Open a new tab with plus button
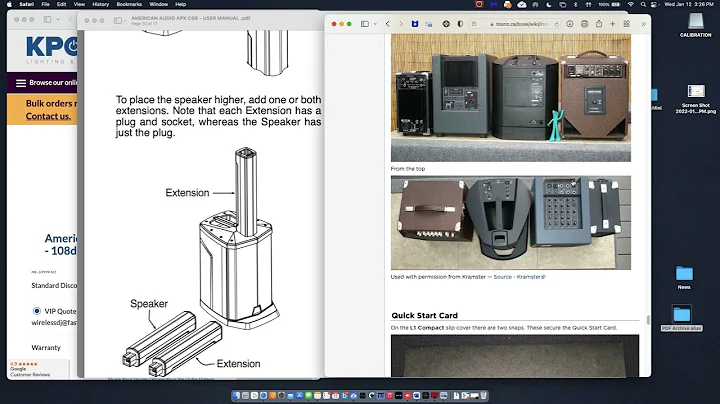Screen dimensions: 720x404 point(613,24)
